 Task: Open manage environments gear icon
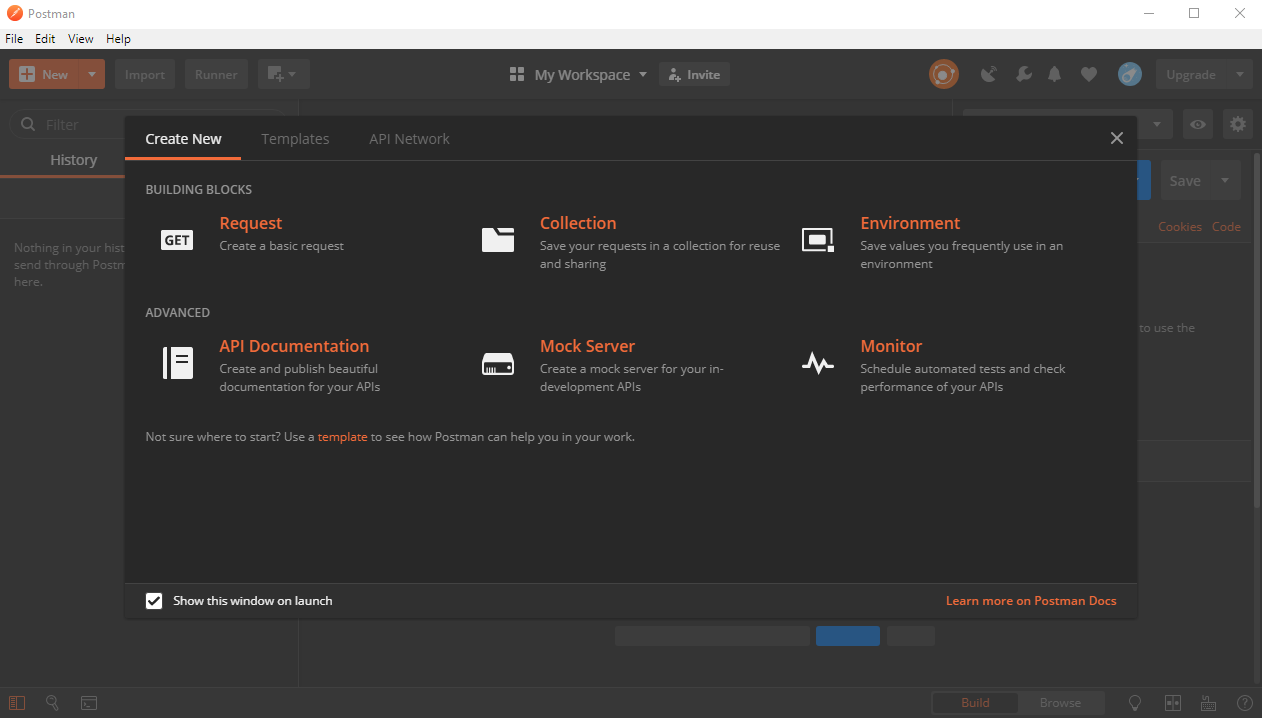[1238, 124]
